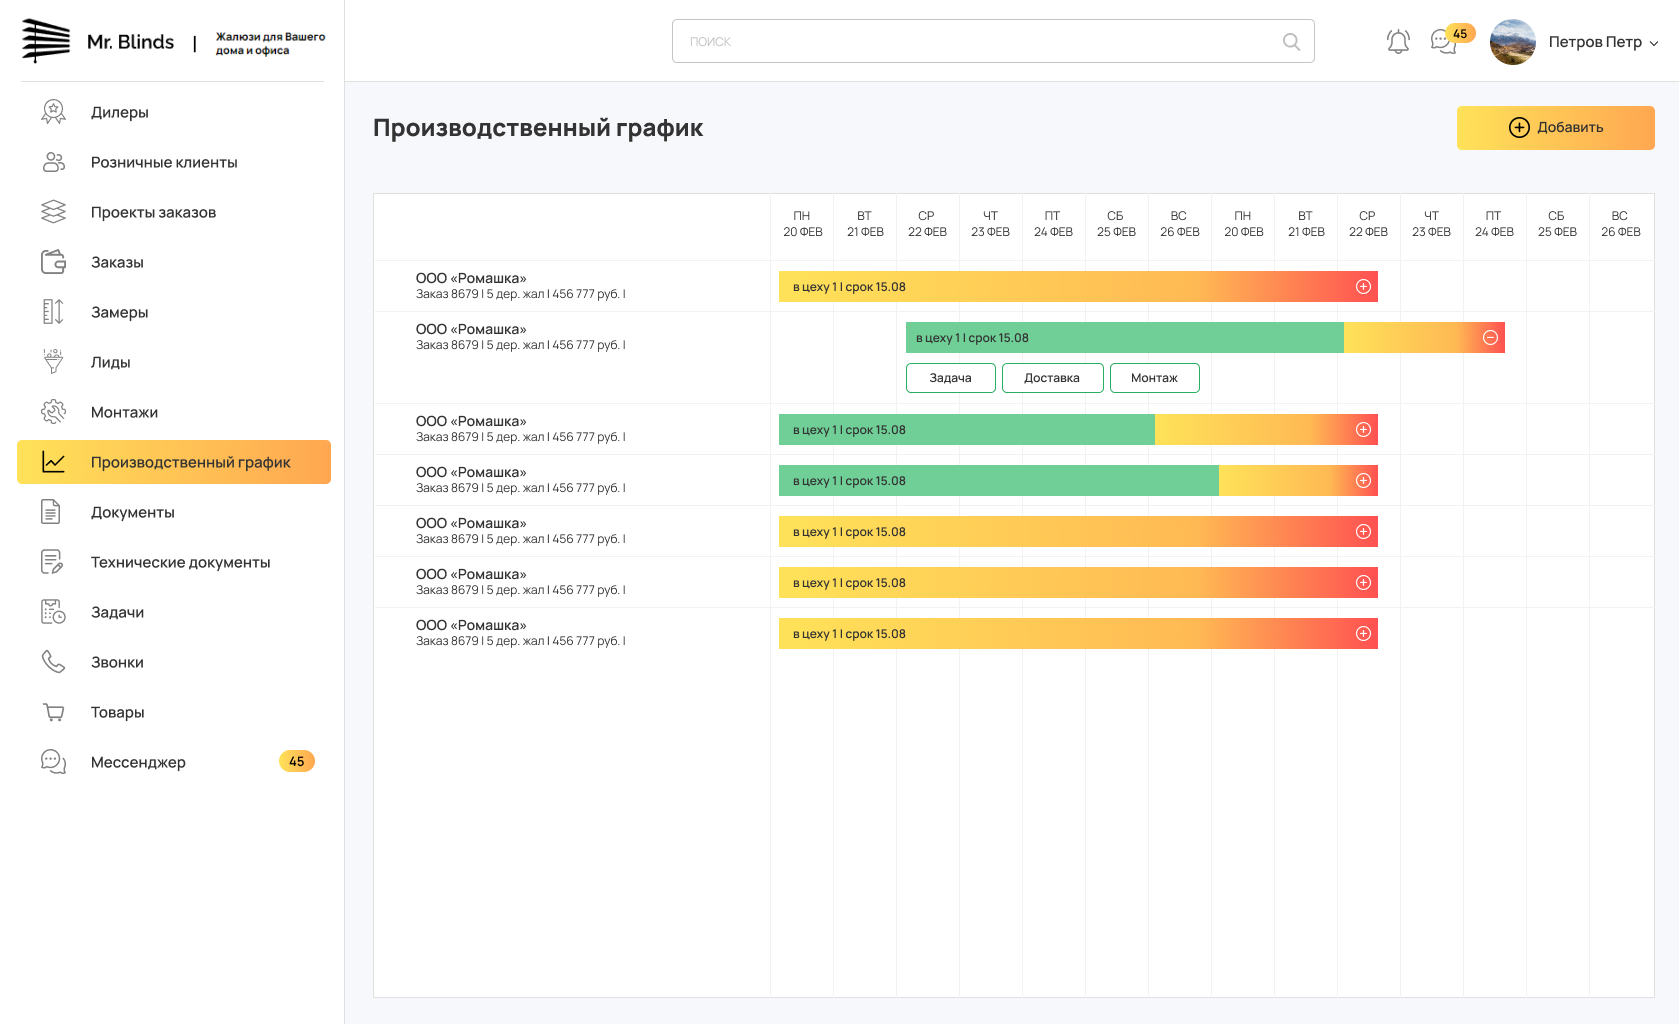Click the Производственный график page heading
The image size is (1679, 1024).
538,128
